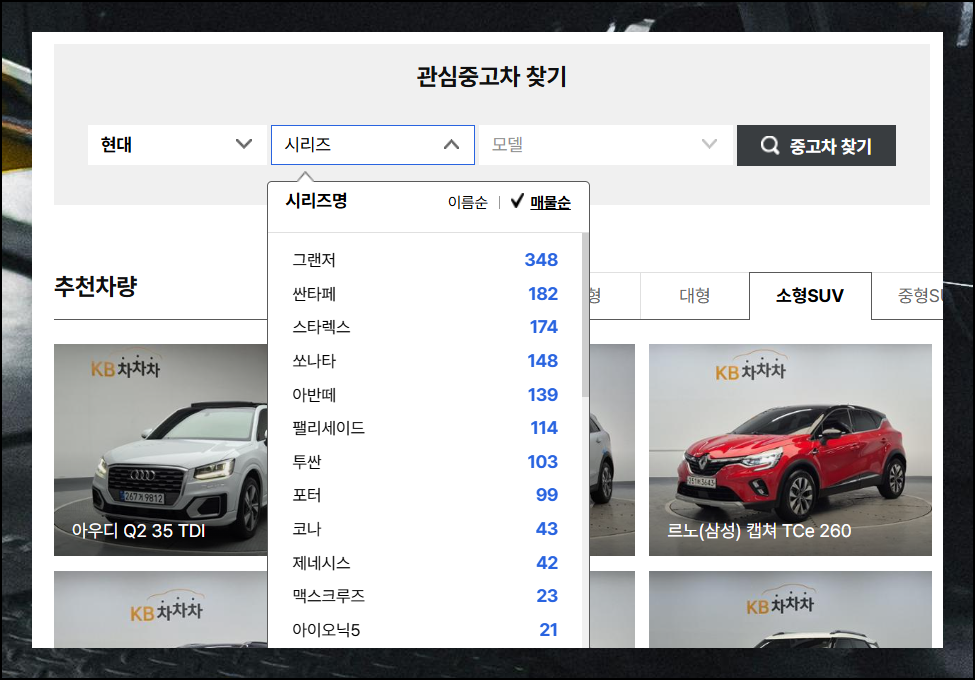Sort series by 매물순
Screen dimensions: 975x680
pyautogui.click(x=550, y=203)
